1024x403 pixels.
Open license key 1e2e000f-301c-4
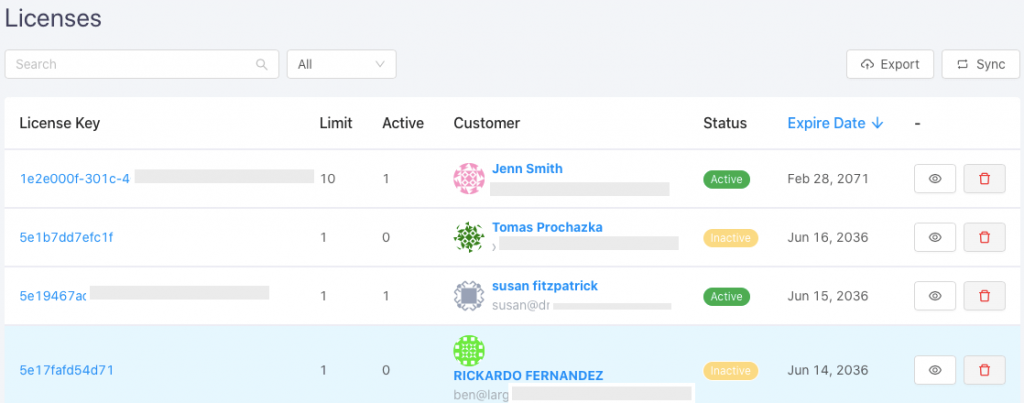tap(74, 178)
